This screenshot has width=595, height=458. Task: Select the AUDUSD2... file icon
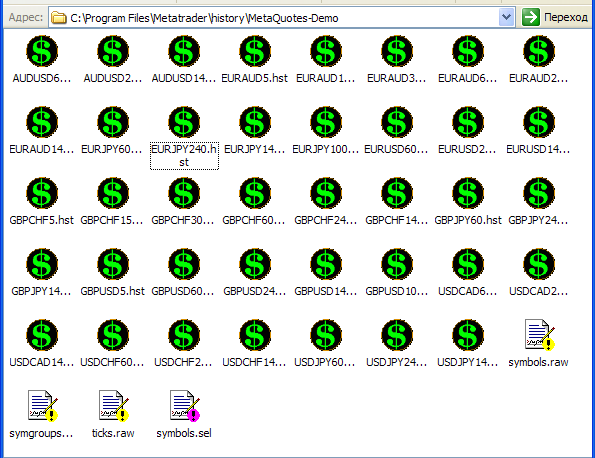point(113,51)
